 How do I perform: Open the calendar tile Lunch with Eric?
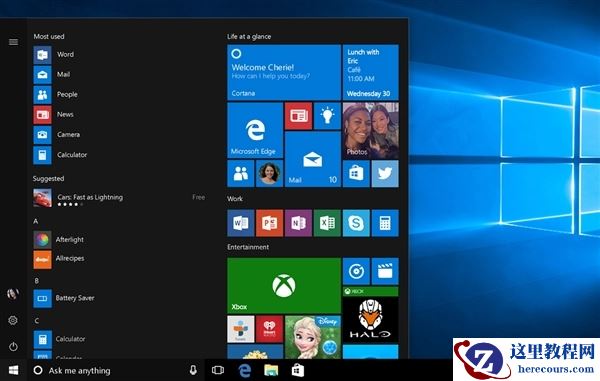(370, 72)
